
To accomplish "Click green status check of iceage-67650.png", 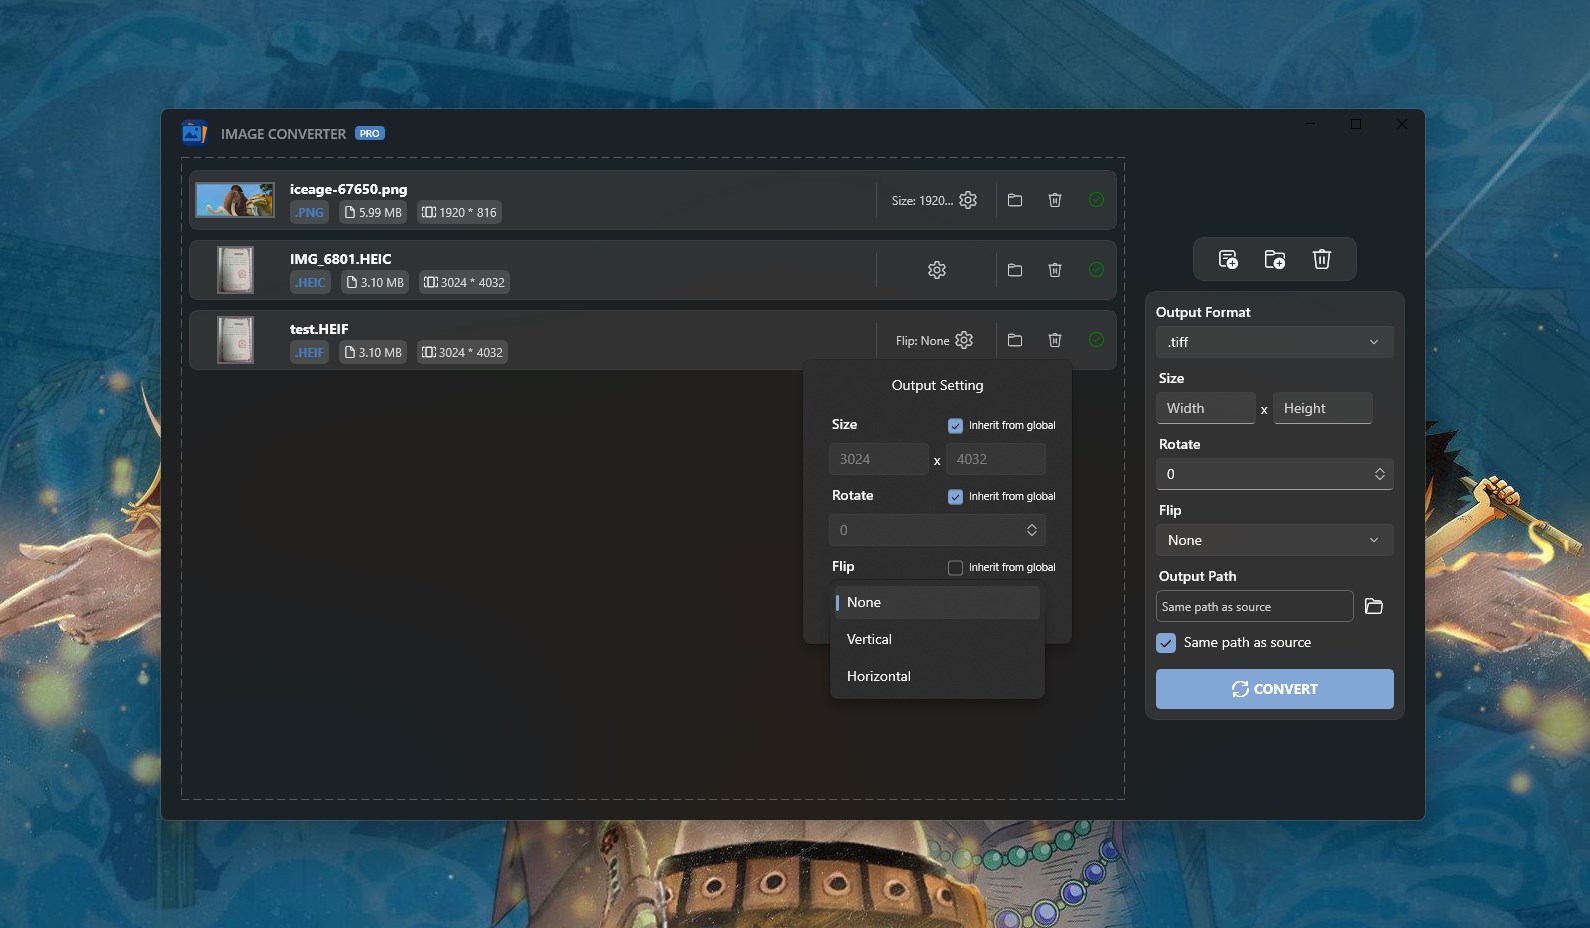I will (x=1096, y=200).
